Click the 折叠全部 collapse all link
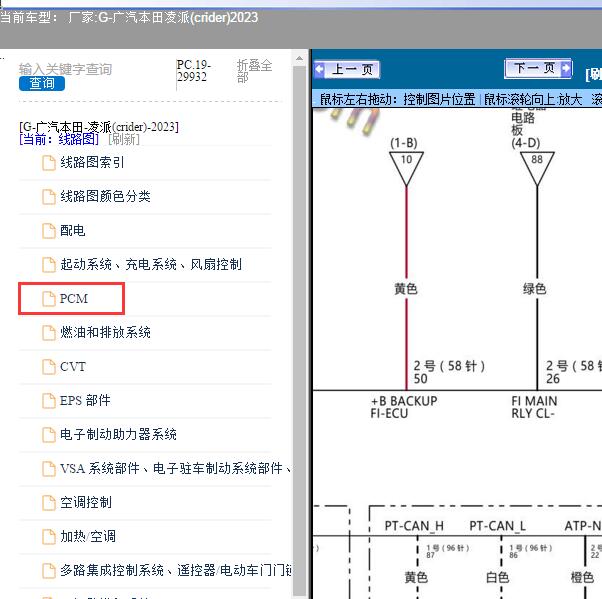Viewport: 602px width, 599px height. click(254, 71)
